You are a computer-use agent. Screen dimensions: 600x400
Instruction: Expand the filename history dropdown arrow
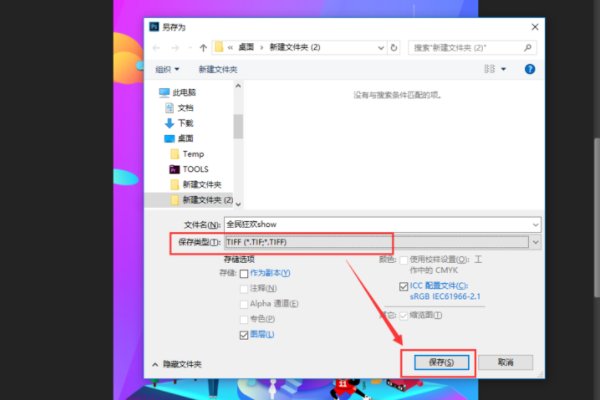535,225
